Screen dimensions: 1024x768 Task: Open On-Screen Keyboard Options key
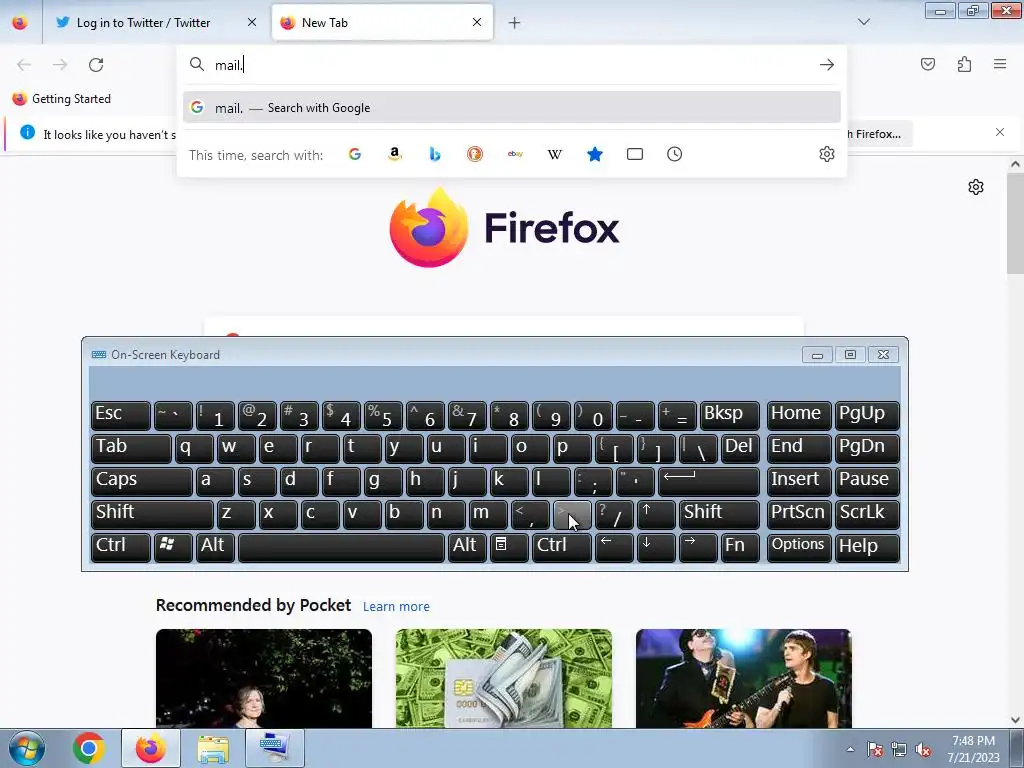click(x=799, y=547)
